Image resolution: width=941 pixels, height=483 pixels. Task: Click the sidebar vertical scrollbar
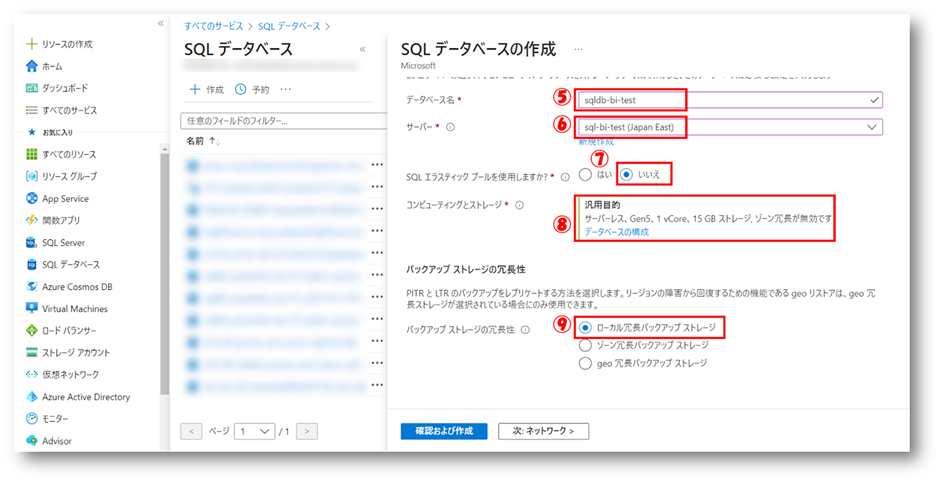[x=164, y=276]
